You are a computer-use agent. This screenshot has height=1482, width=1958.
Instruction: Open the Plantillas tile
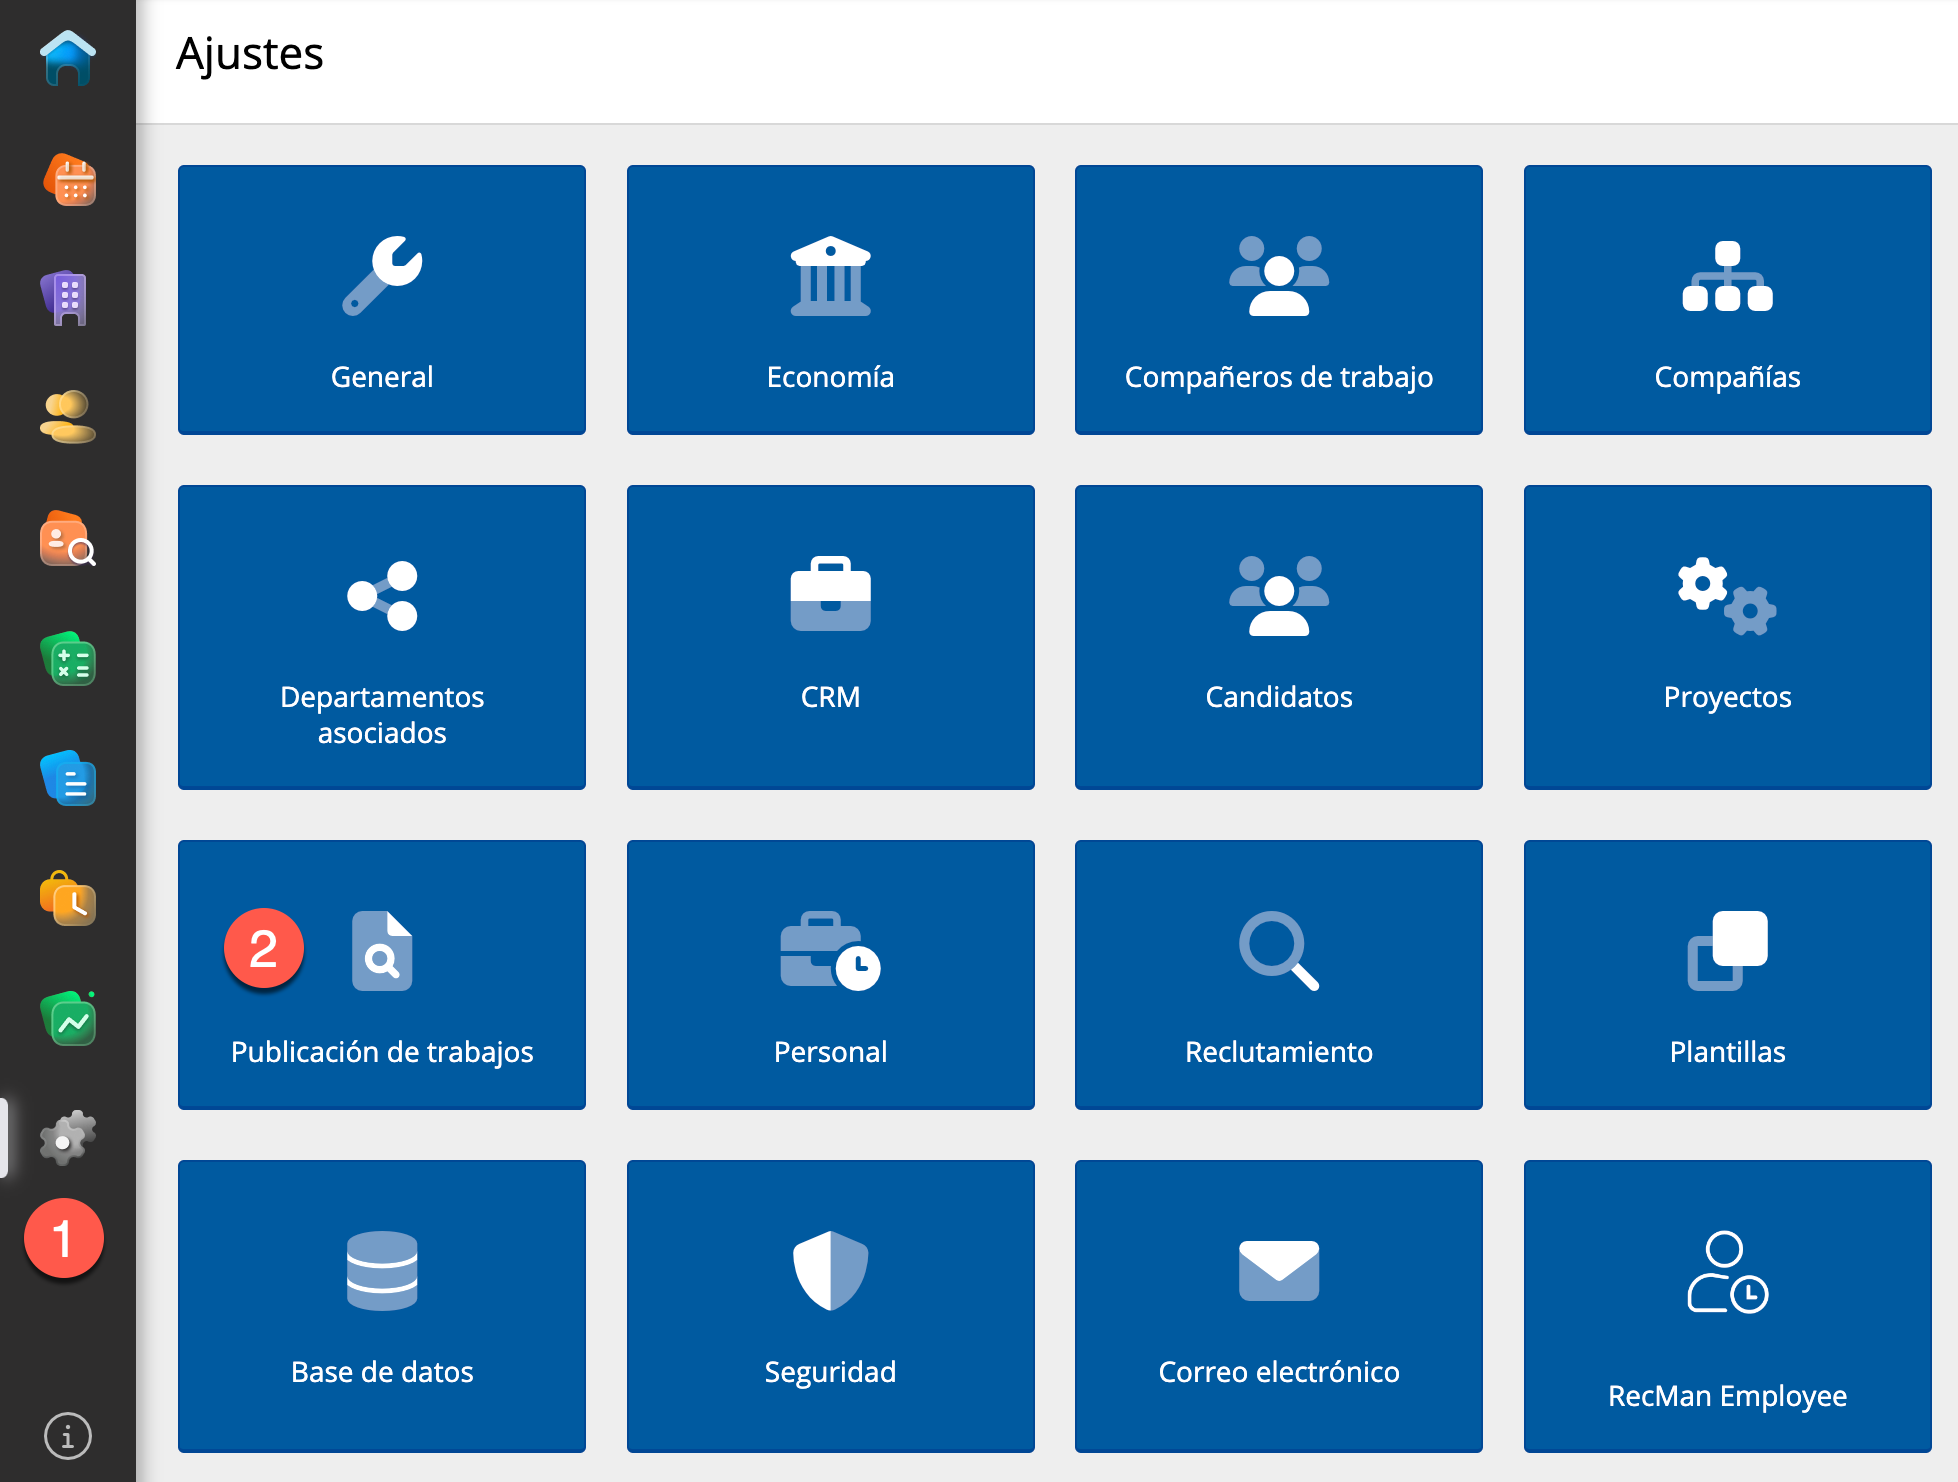(1727, 975)
